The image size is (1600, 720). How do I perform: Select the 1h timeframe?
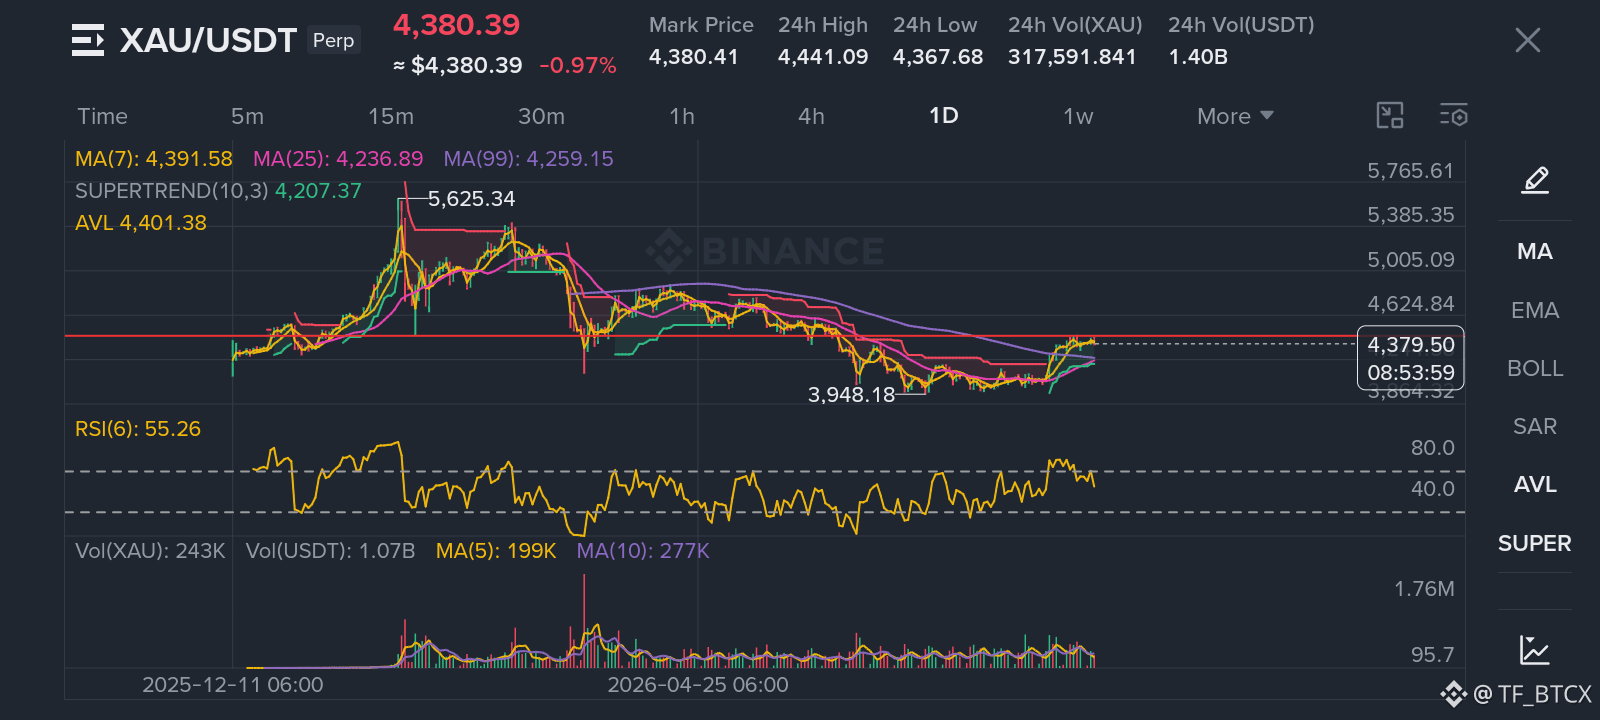click(682, 116)
